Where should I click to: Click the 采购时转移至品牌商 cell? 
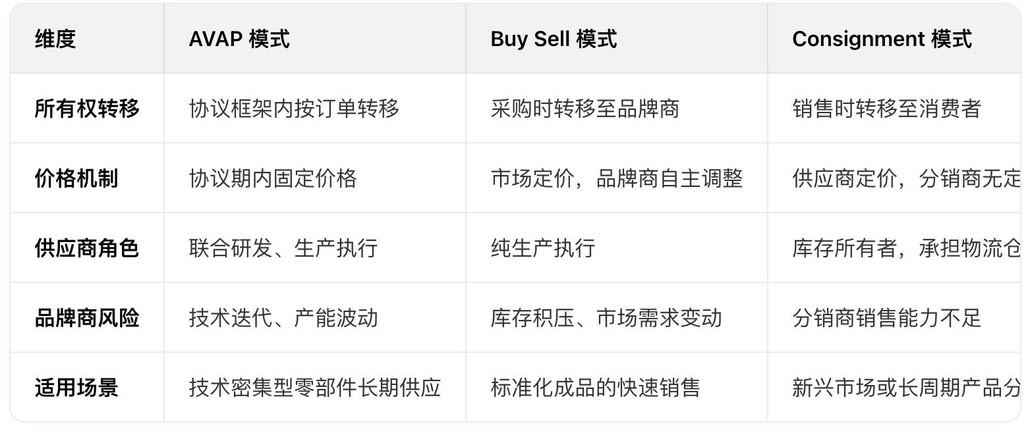(x=585, y=109)
